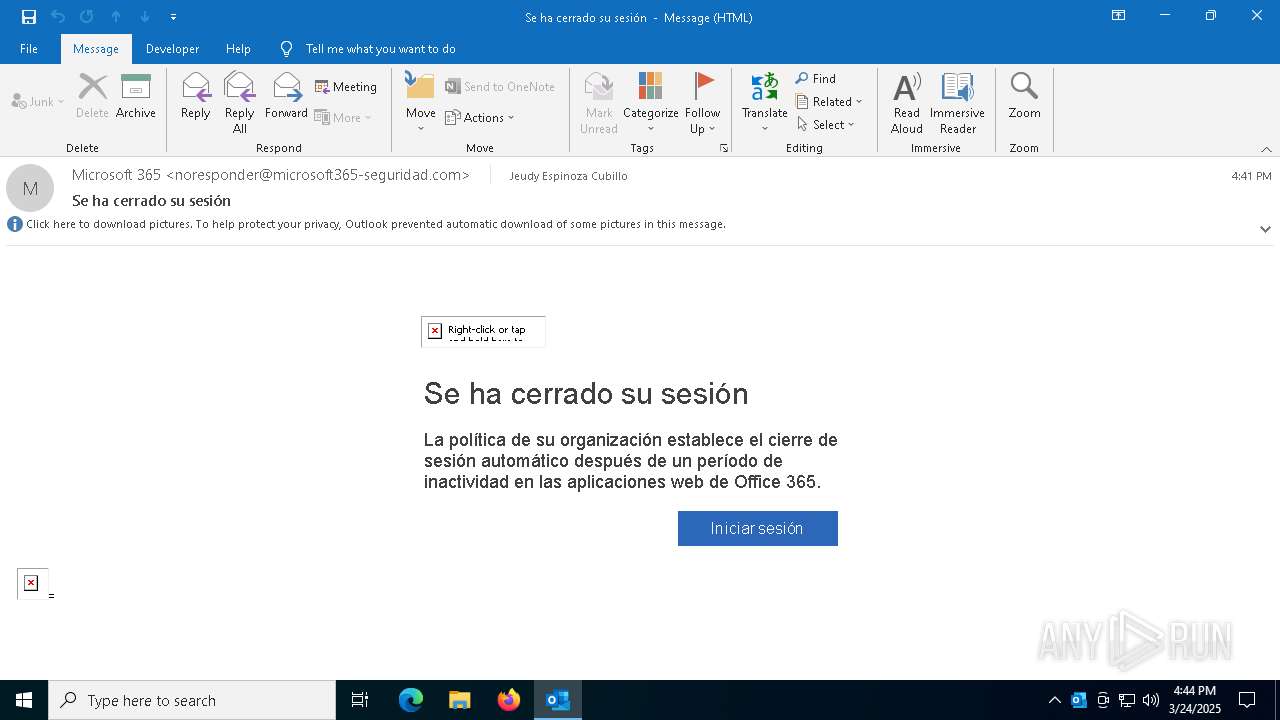Click the Outlook taskbar icon
The height and width of the screenshot is (720, 1280).
pyautogui.click(x=558, y=700)
